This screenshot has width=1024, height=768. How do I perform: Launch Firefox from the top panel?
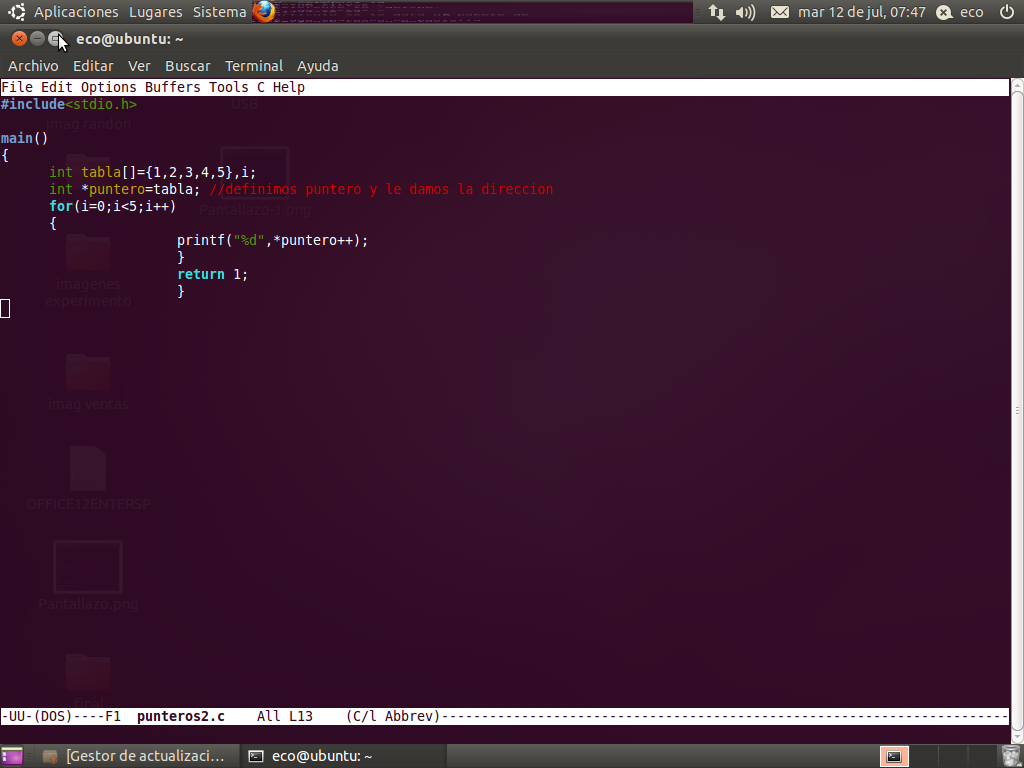pos(264,12)
